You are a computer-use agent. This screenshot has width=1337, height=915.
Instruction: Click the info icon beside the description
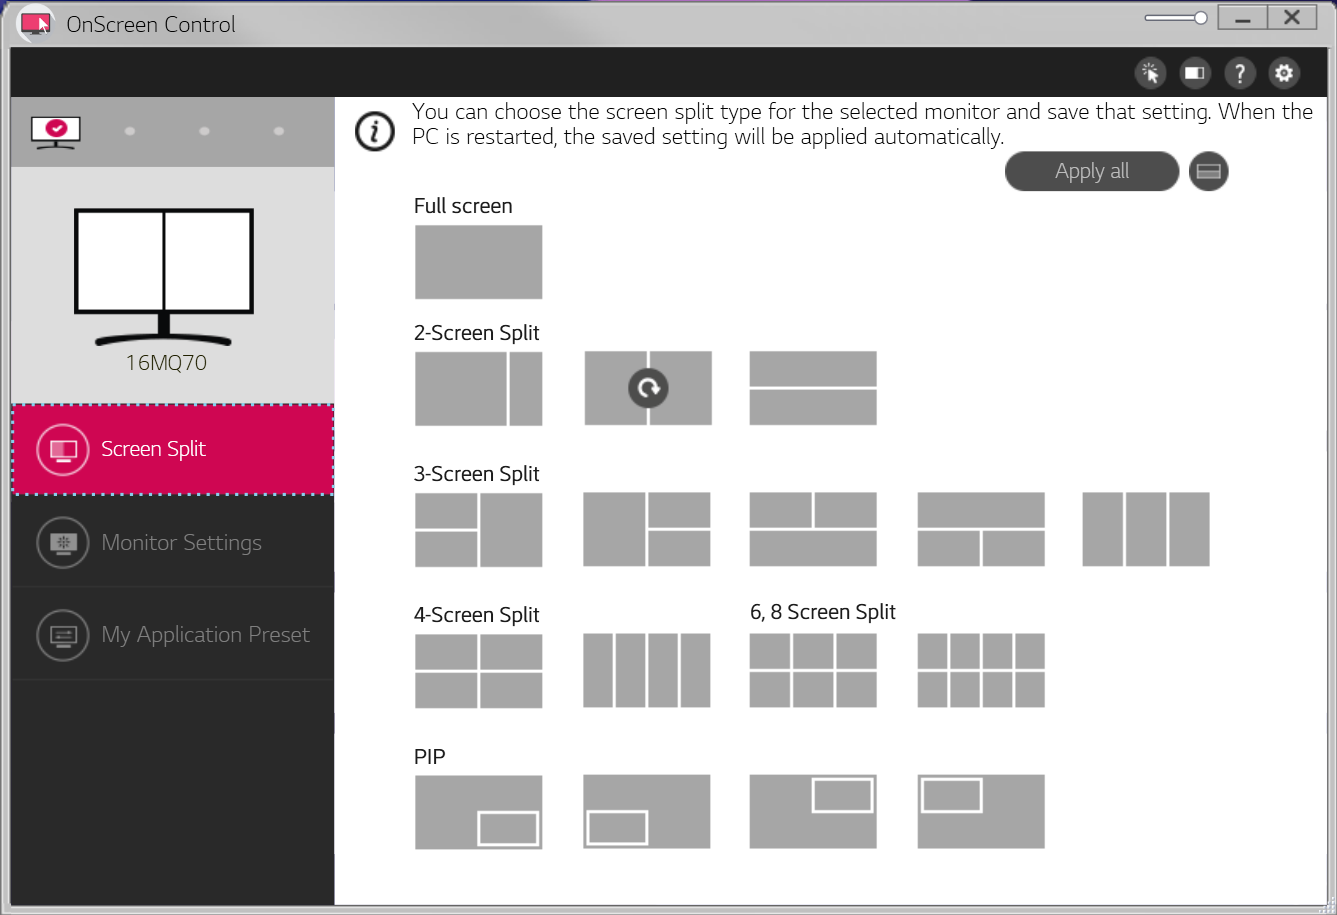click(375, 131)
